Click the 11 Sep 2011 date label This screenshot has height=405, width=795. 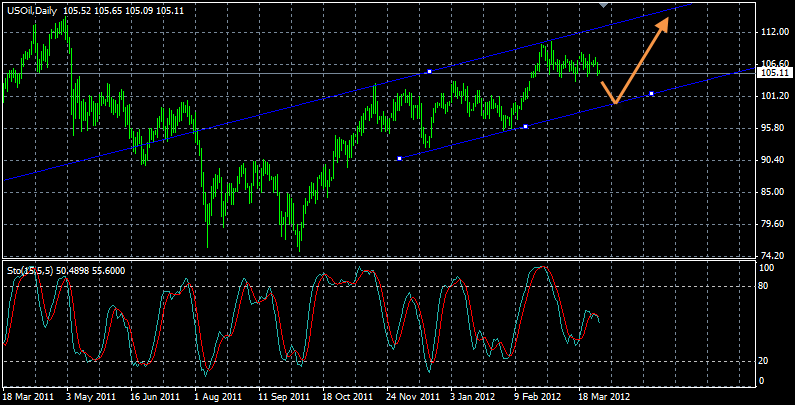coord(283,396)
